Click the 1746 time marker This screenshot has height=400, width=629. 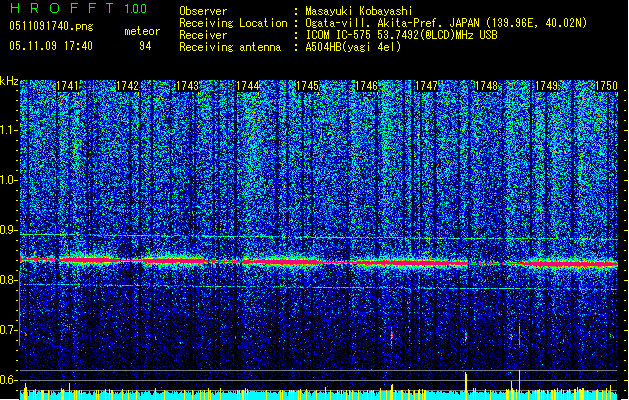[367, 87]
